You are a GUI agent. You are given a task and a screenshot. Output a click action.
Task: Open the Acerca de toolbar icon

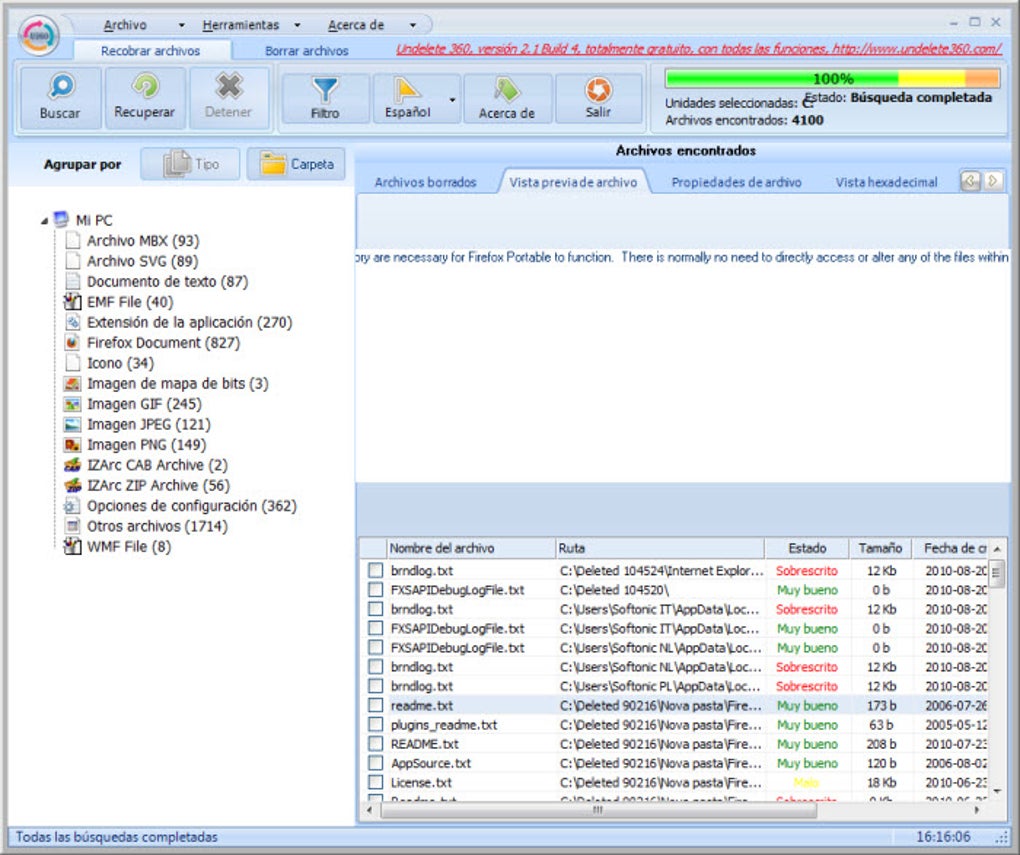tap(507, 90)
